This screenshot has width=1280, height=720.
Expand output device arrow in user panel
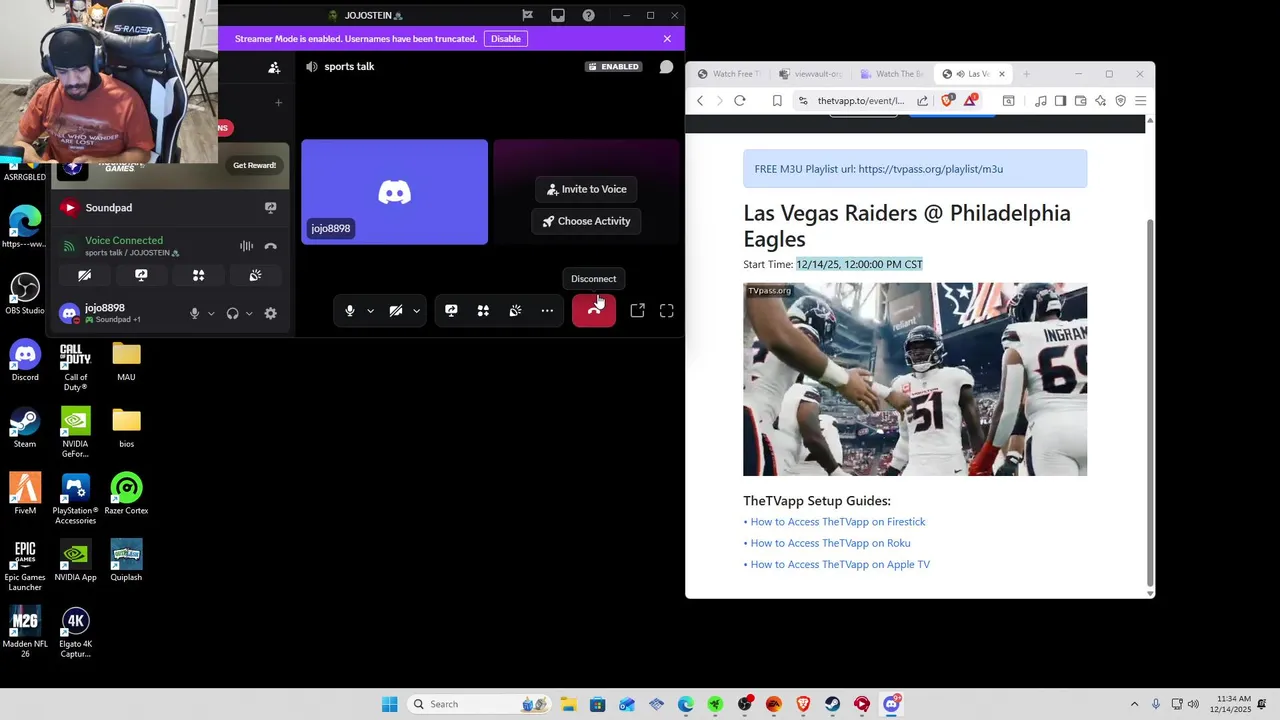pos(249,314)
